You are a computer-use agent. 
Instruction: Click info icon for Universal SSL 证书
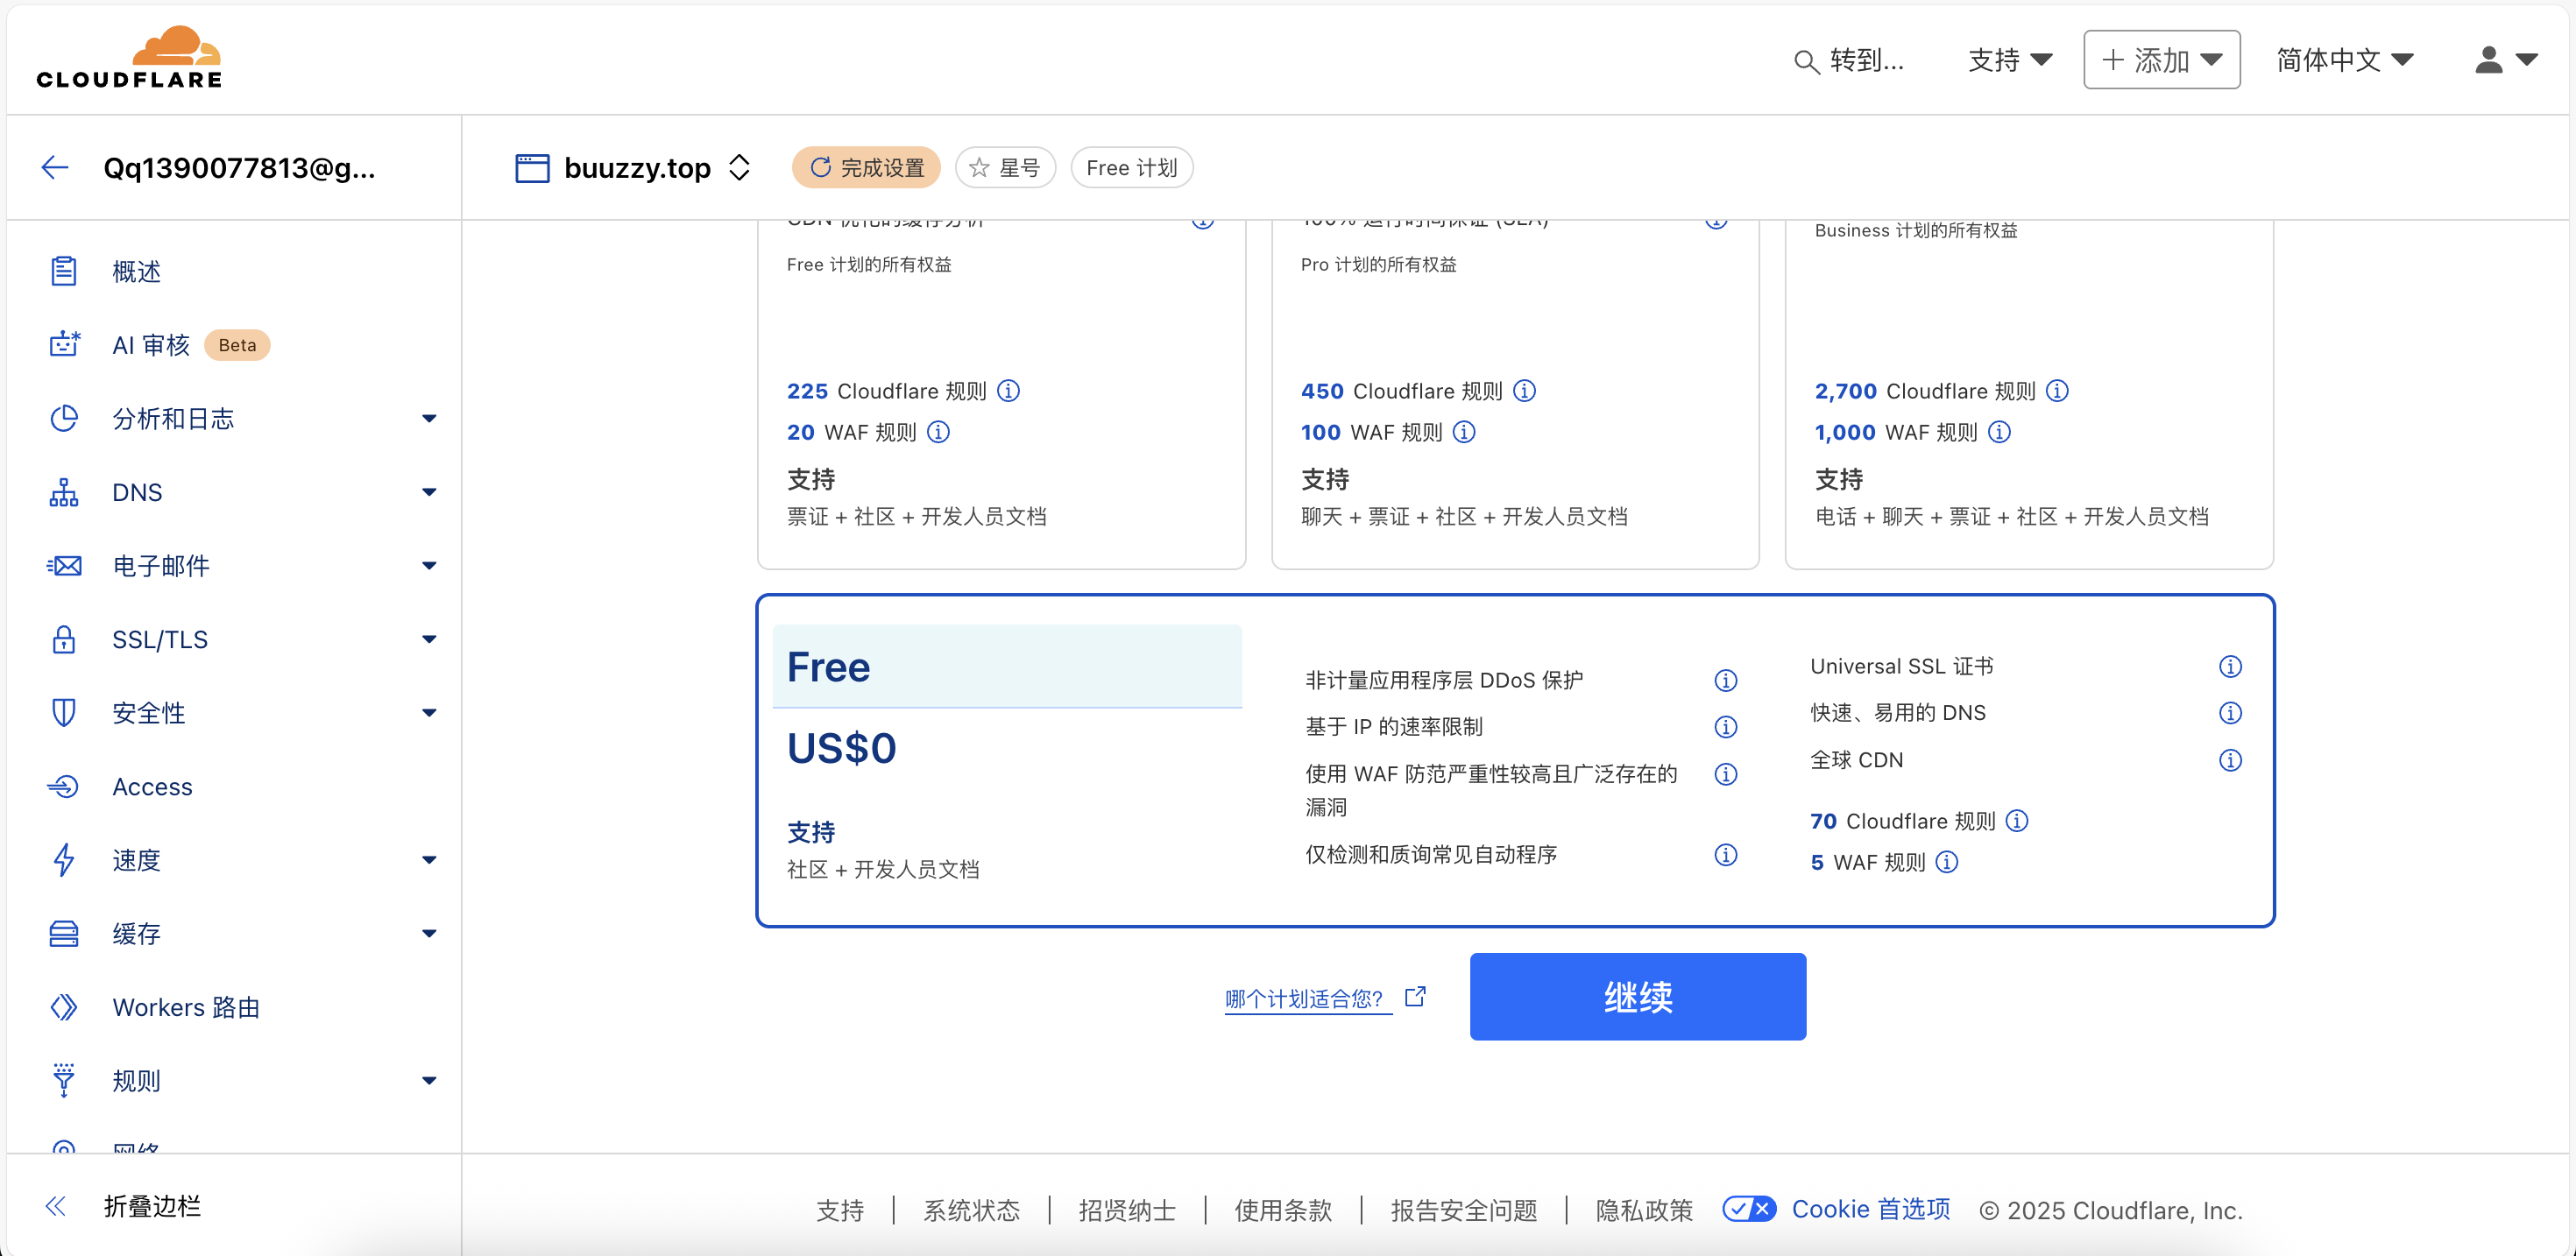[2230, 666]
